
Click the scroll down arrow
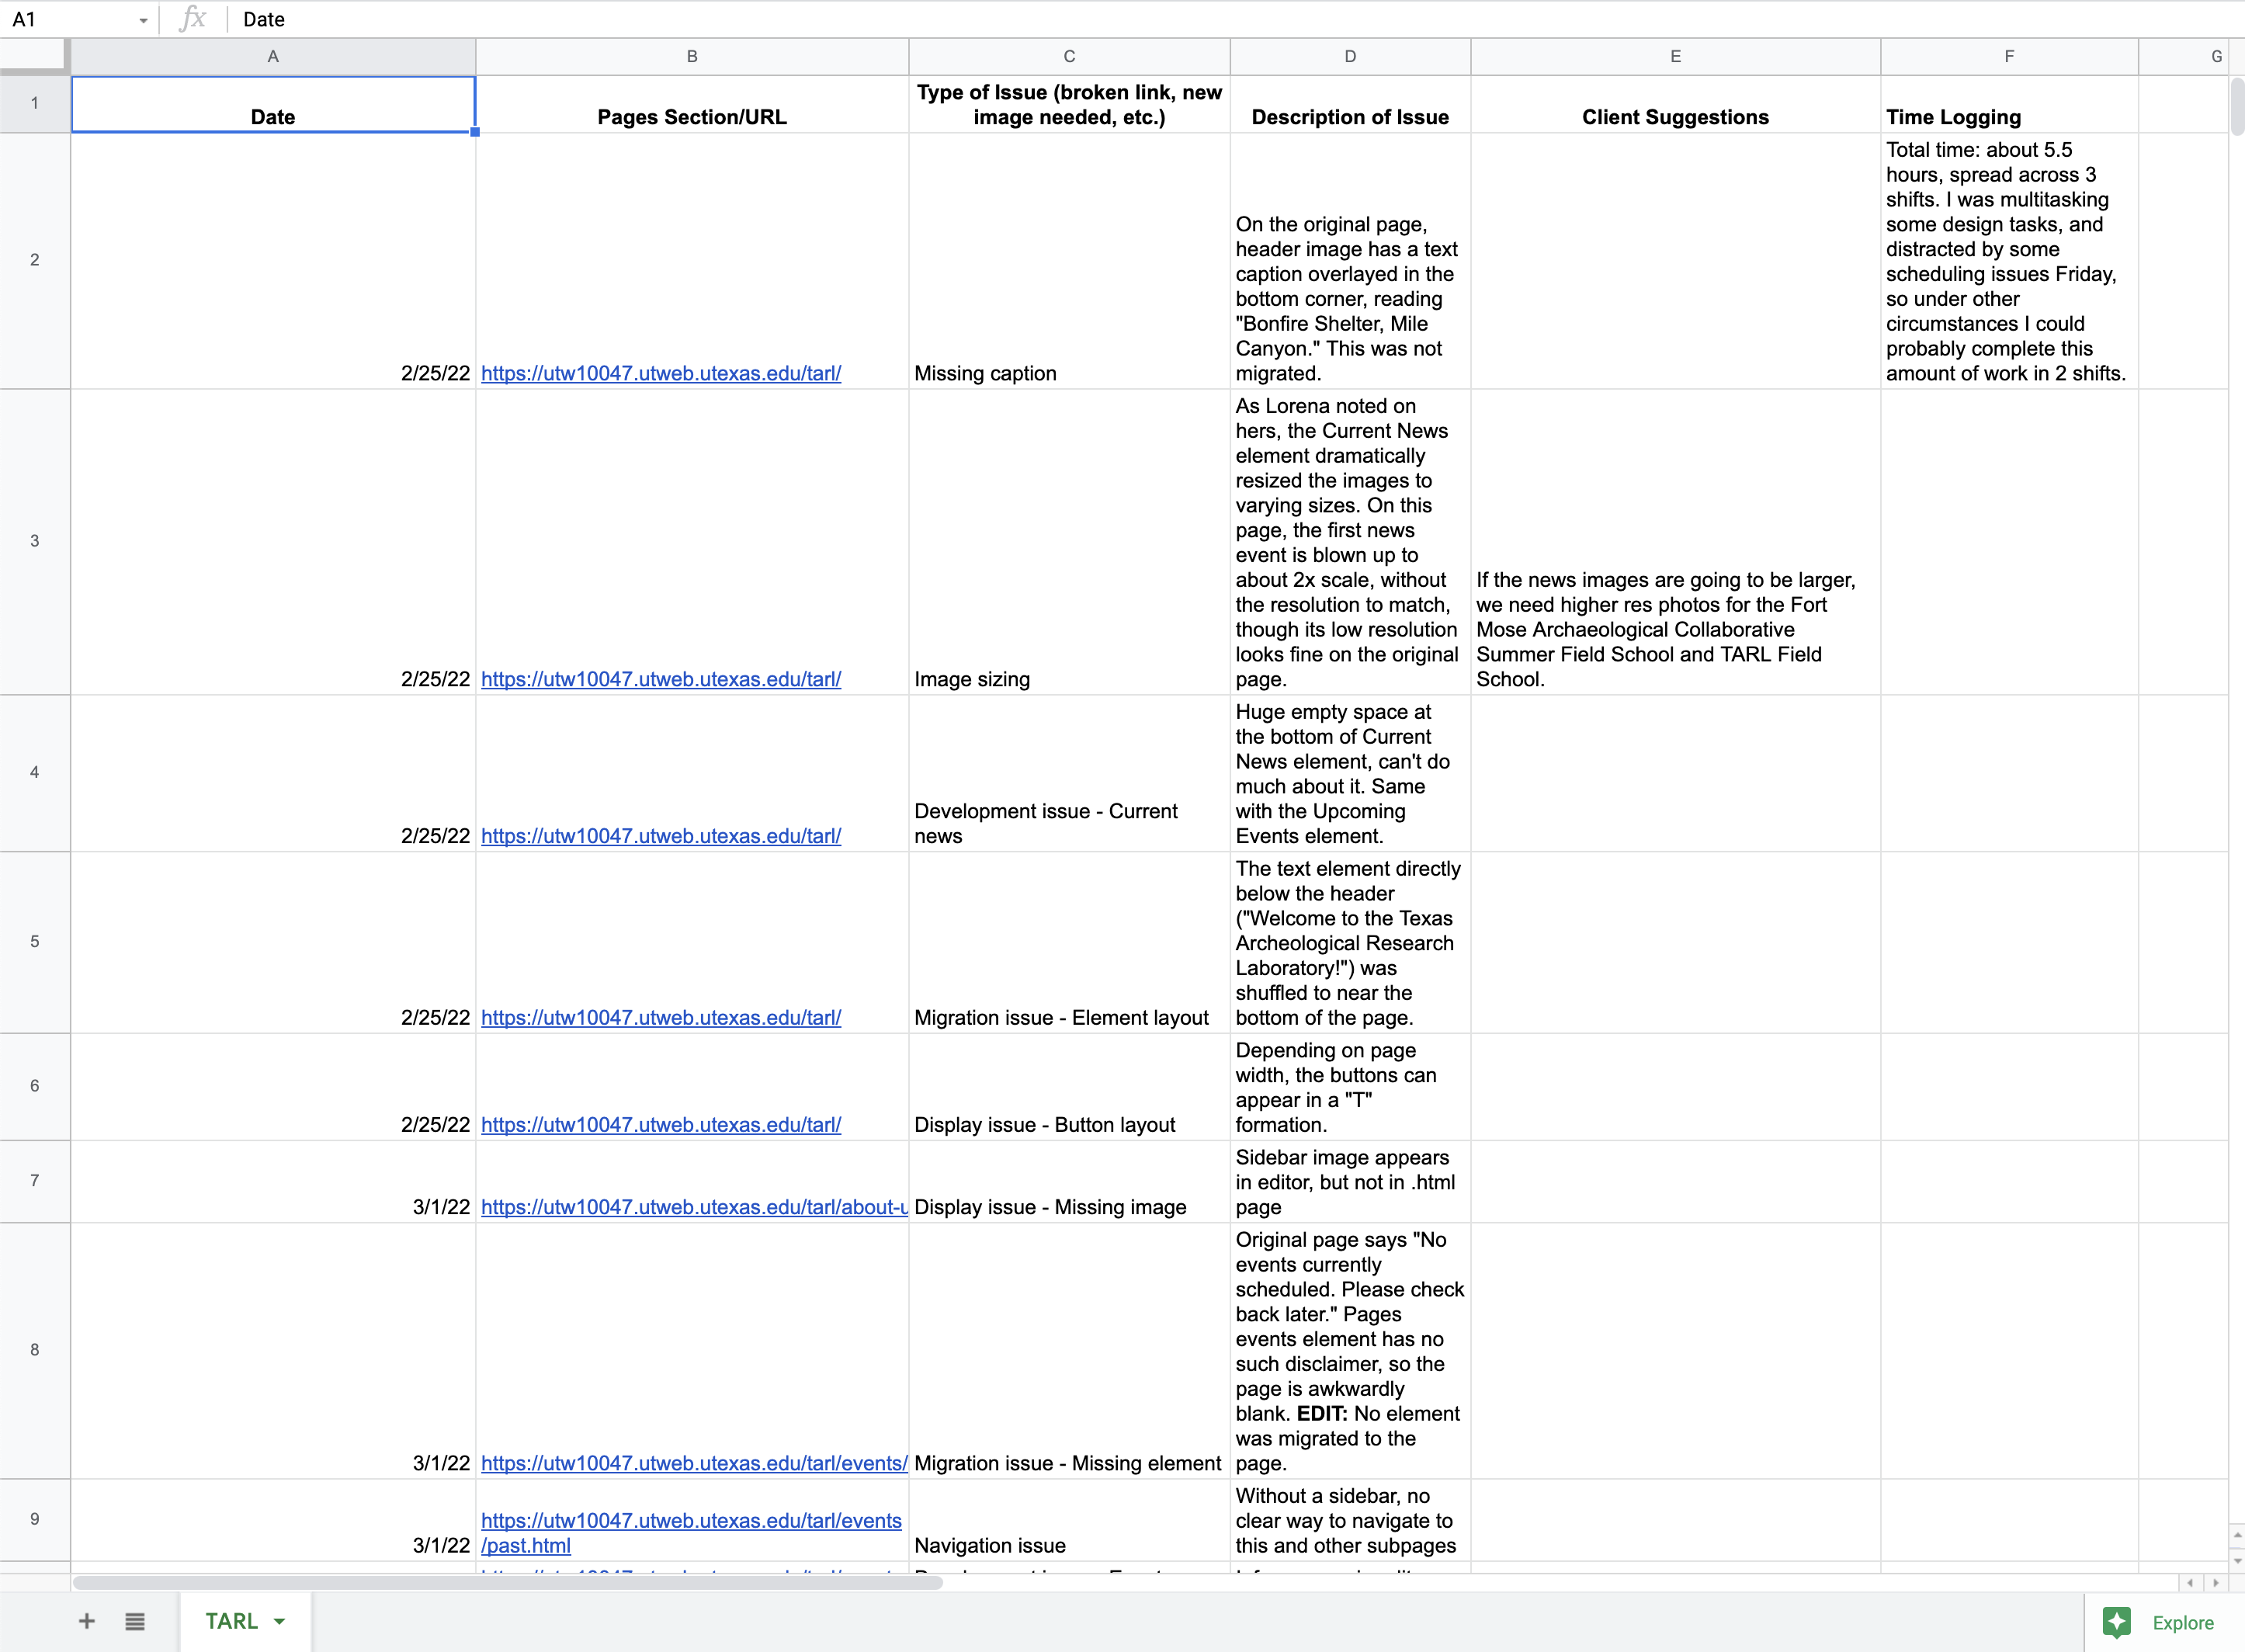click(2236, 1560)
